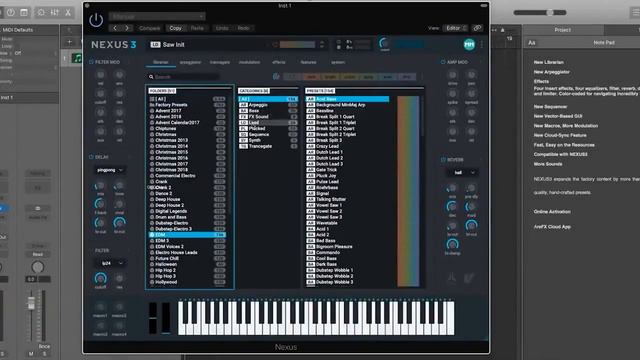The width and height of the screenshot is (640, 360).
Task: Open the delay type pingpong dropdown
Action: coord(110,170)
